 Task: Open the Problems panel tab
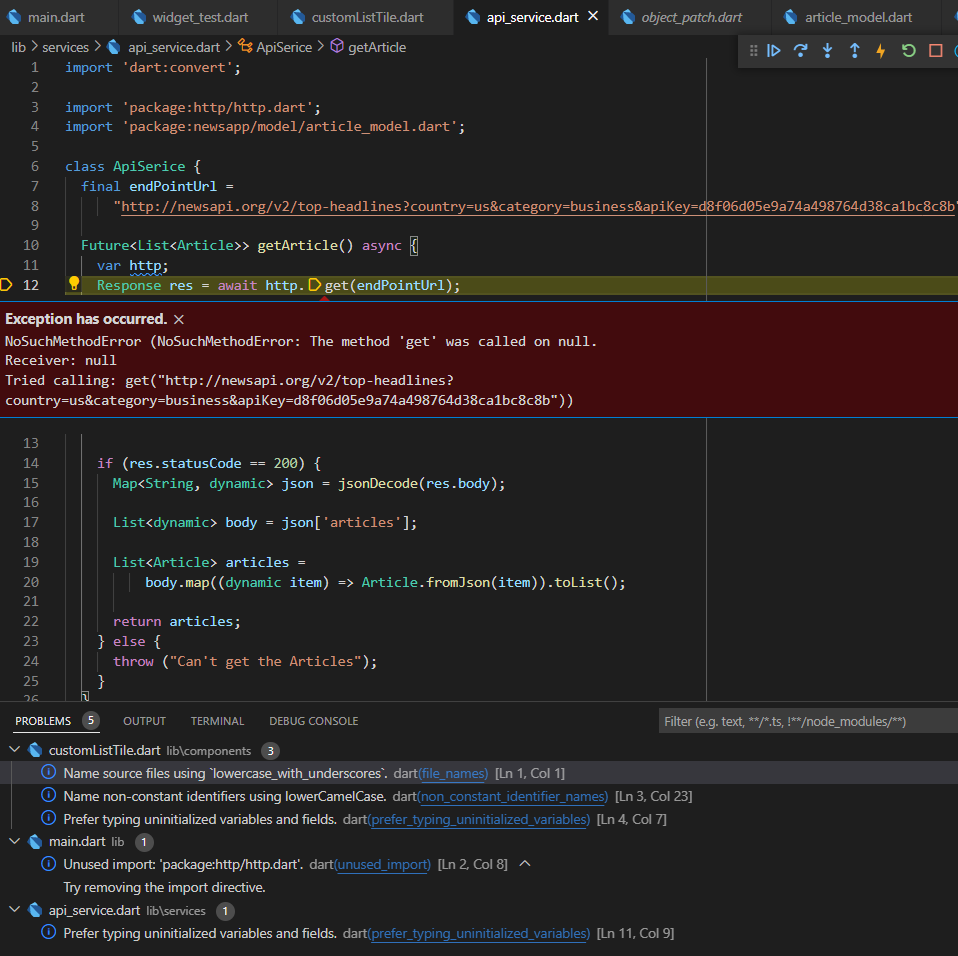tap(43, 721)
